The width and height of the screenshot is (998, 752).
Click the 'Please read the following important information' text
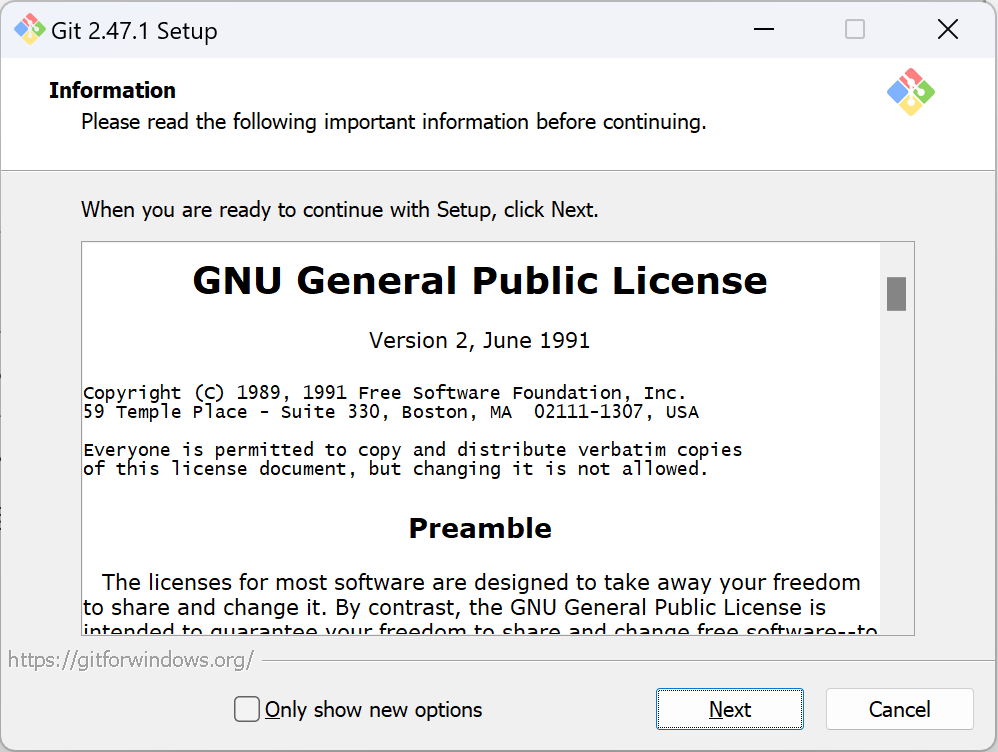pyautogui.click(x=393, y=122)
